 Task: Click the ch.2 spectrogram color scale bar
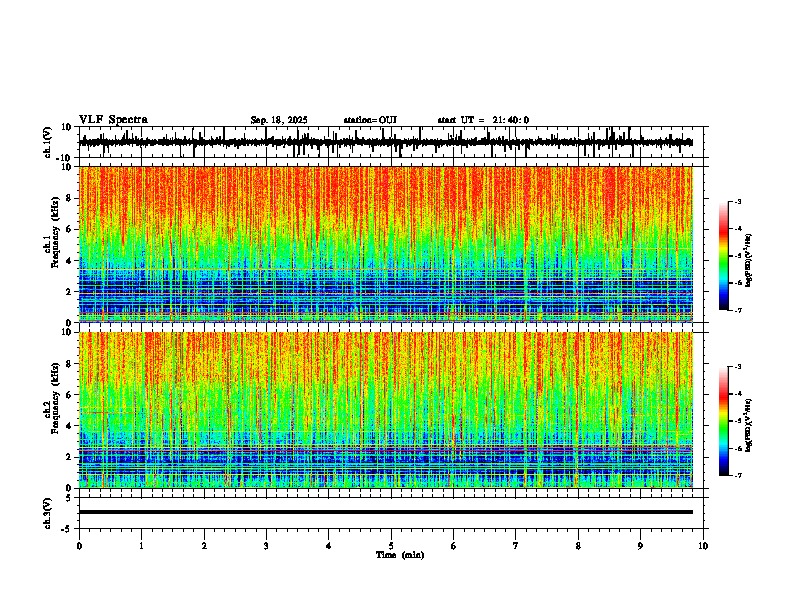724,421
